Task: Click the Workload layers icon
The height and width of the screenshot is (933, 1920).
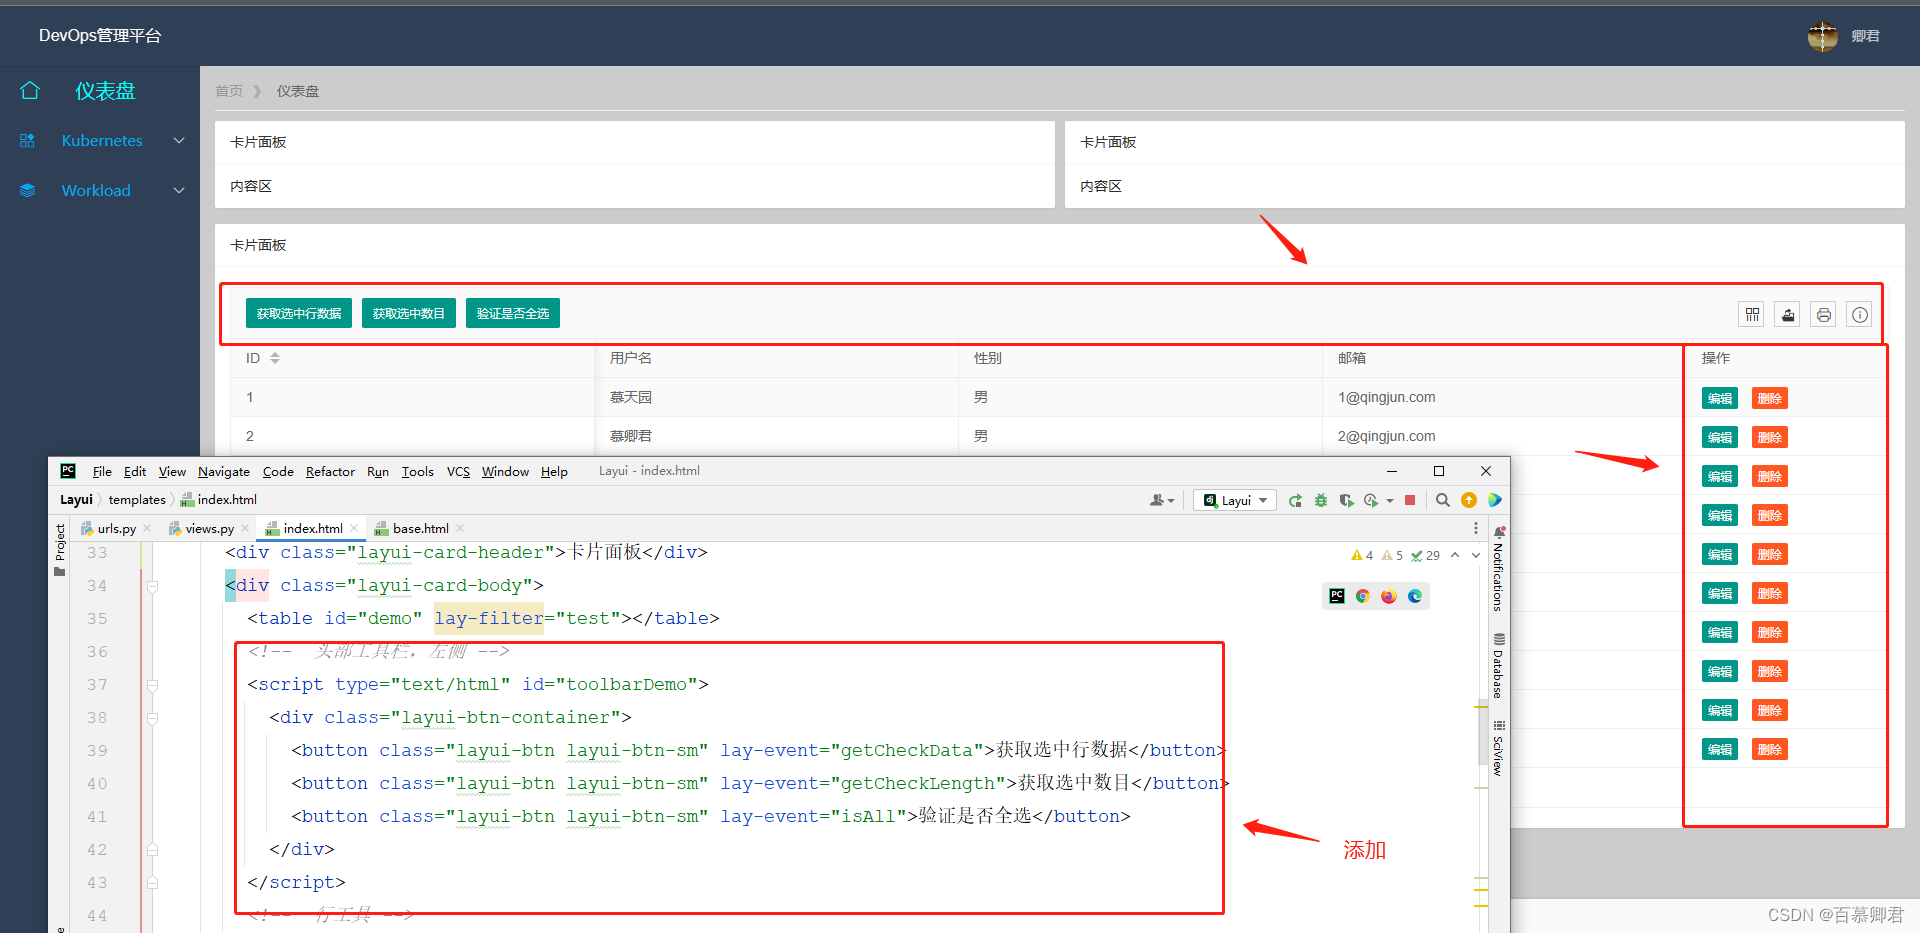Action: tap(27, 191)
